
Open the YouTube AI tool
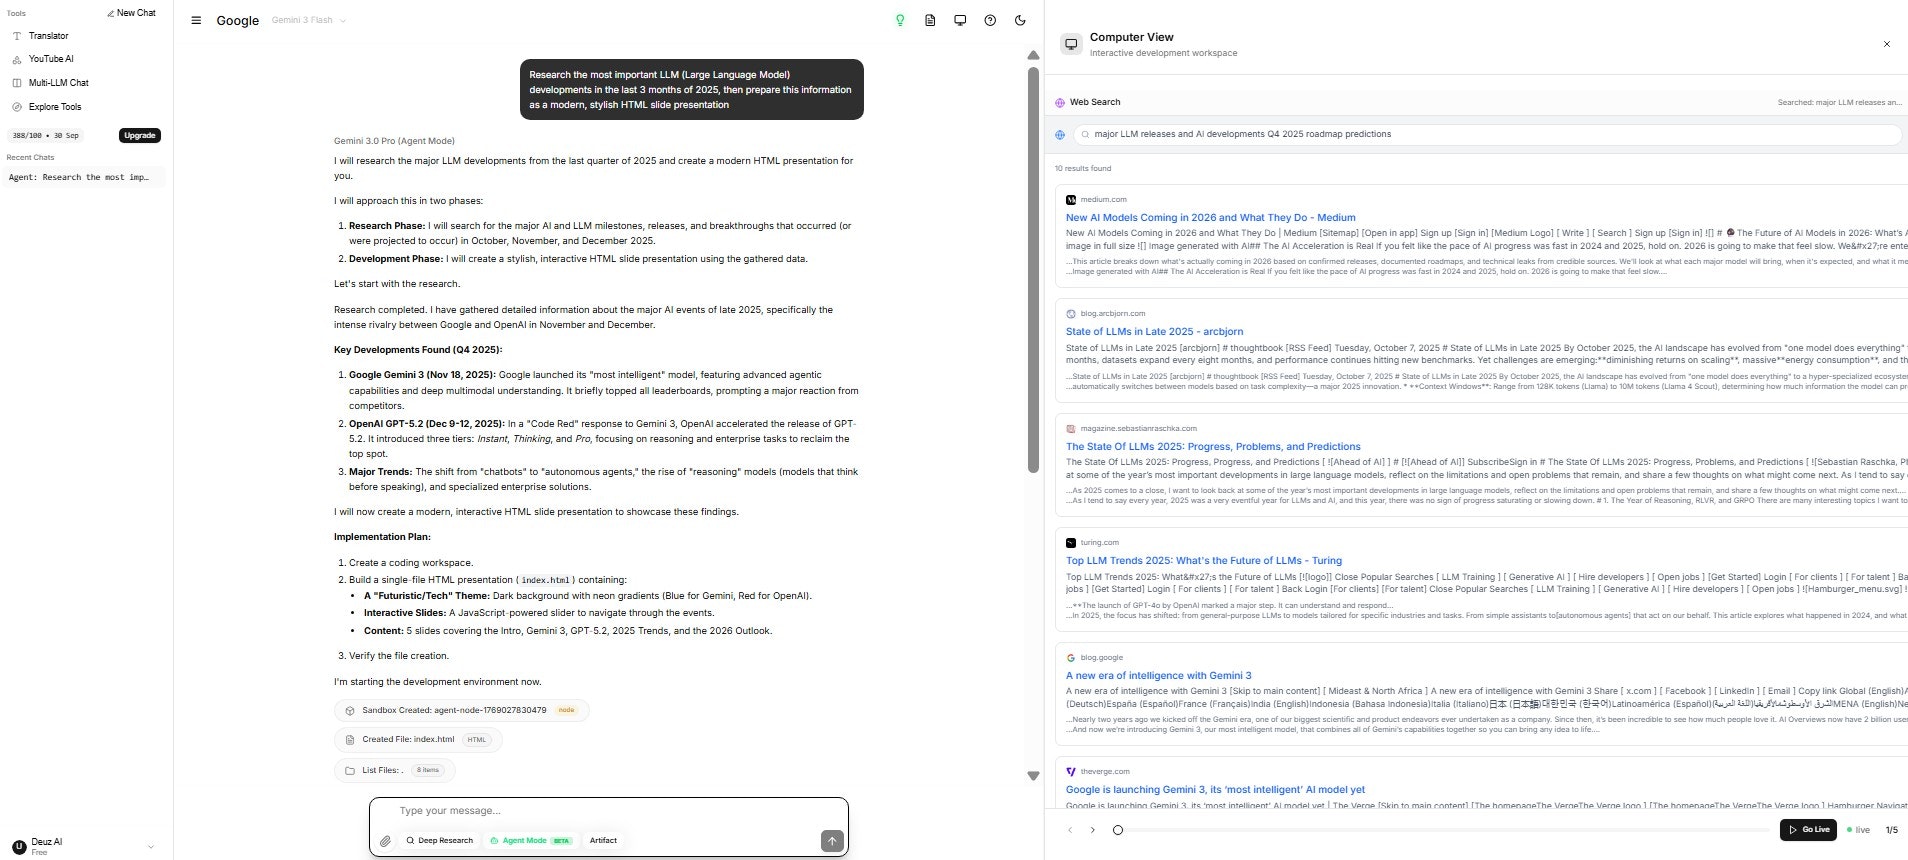point(50,59)
